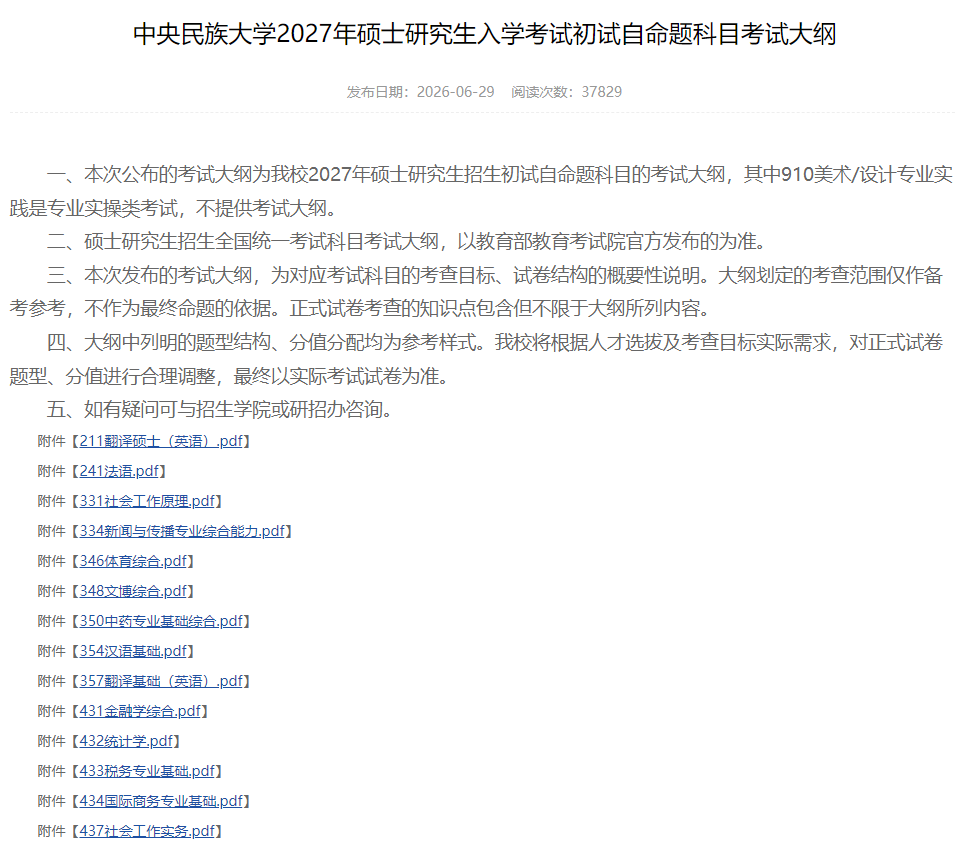The image size is (955, 846).
Task: Open the 348文博综合.pdf attachment
Action: click(133, 591)
